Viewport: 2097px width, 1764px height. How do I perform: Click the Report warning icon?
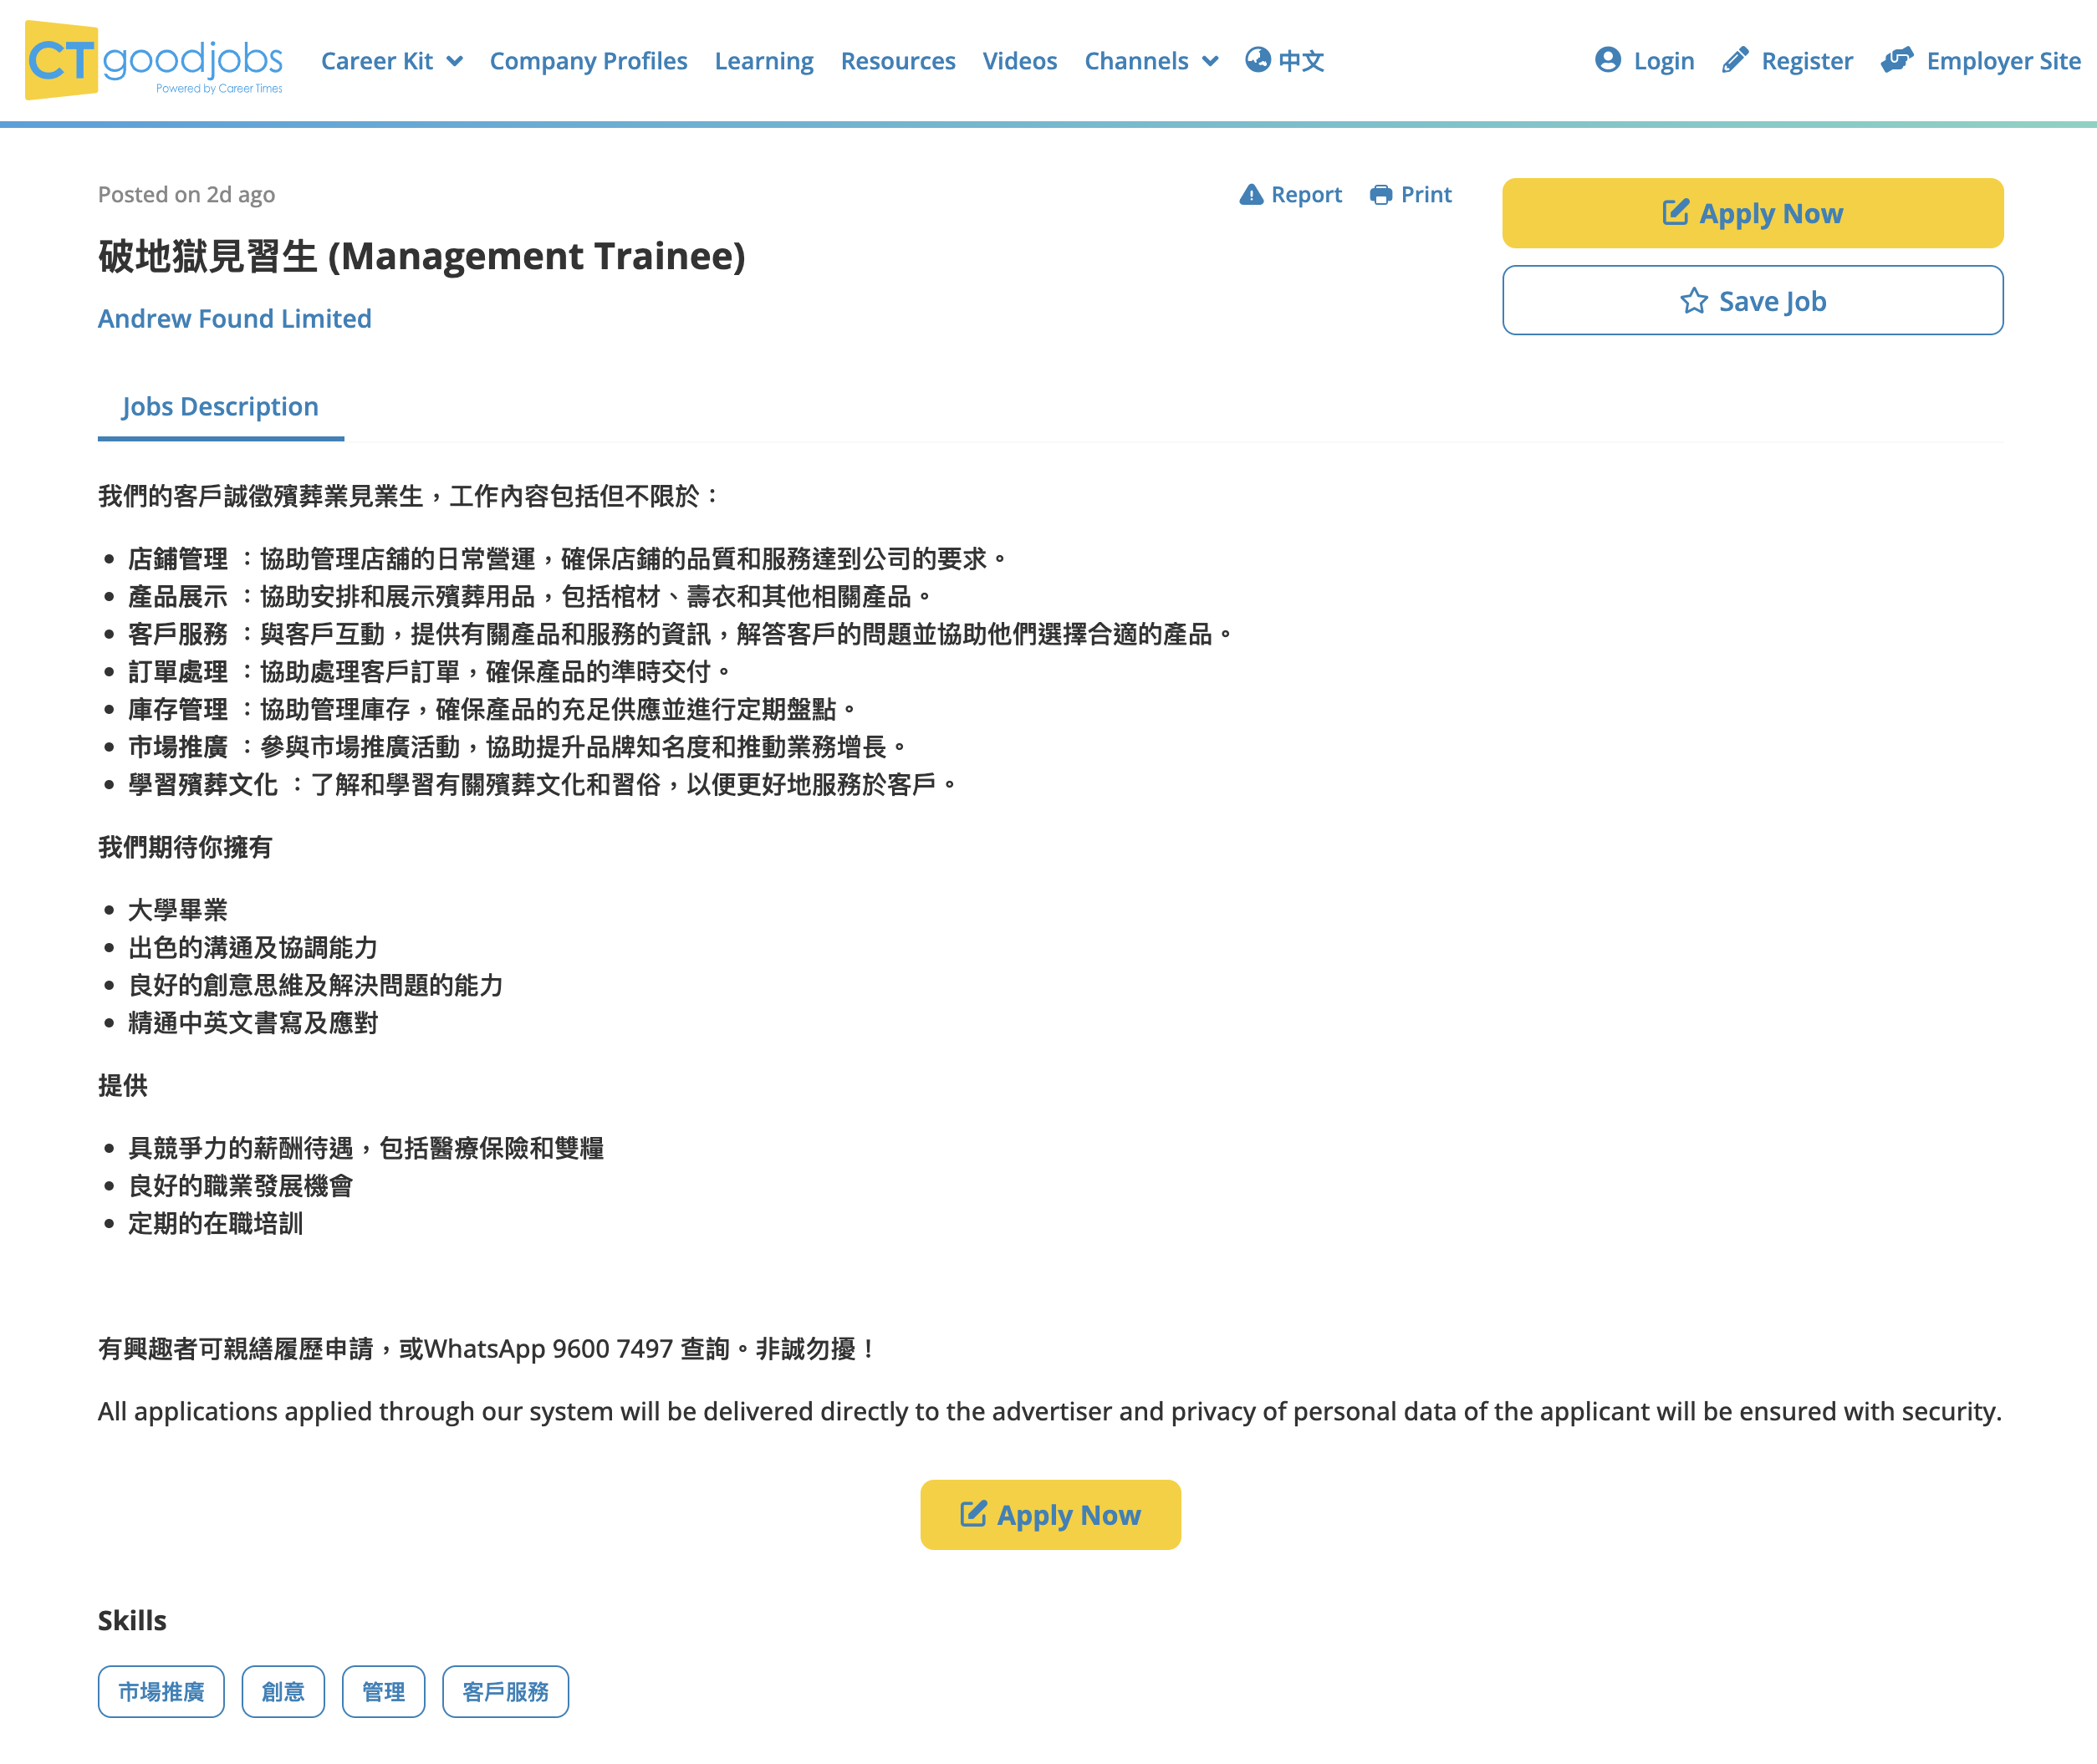pyautogui.click(x=1250, y=195)
